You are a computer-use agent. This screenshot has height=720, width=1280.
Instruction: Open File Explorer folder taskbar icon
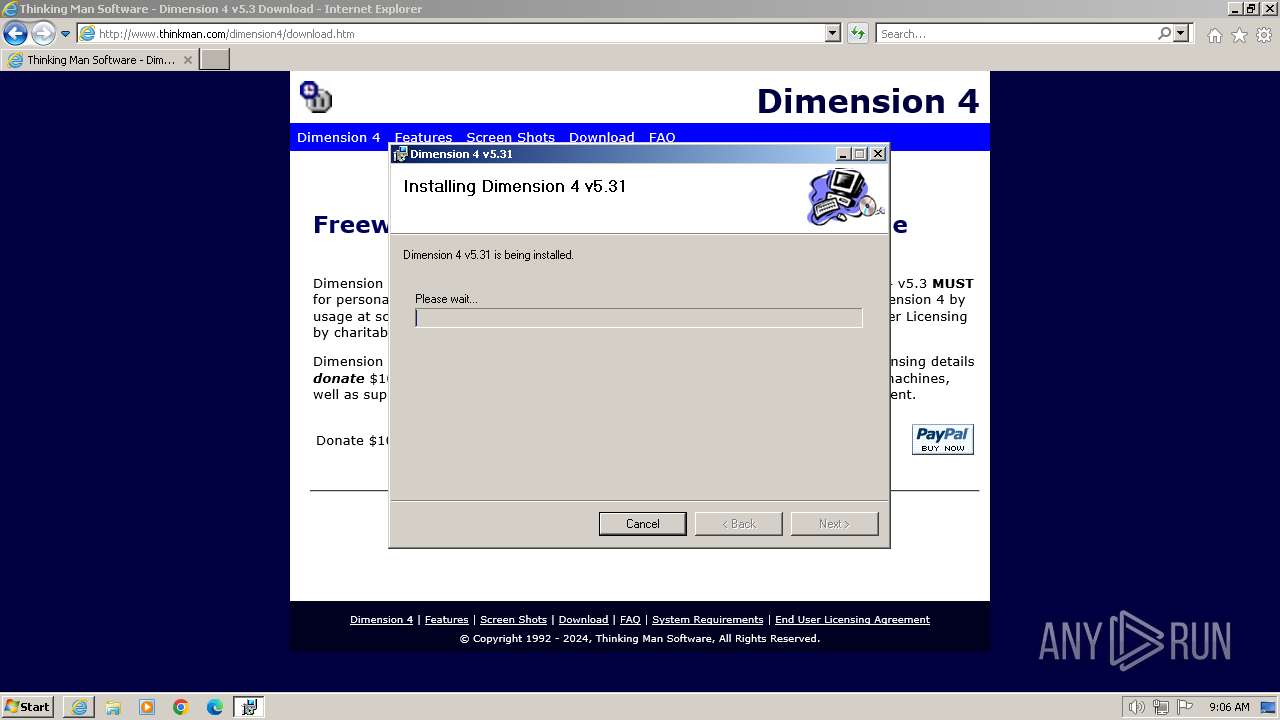(x=113, y=707)
